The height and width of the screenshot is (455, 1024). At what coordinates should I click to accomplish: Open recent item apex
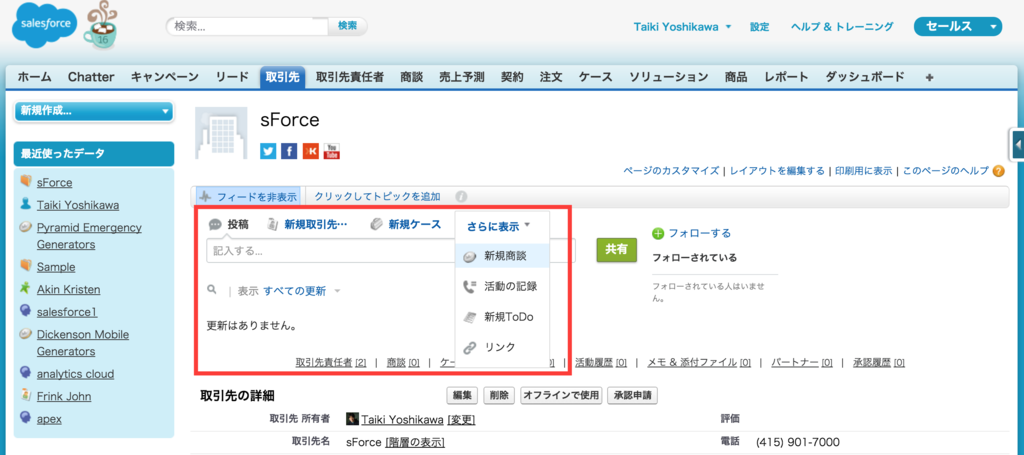tap(49, 418)
